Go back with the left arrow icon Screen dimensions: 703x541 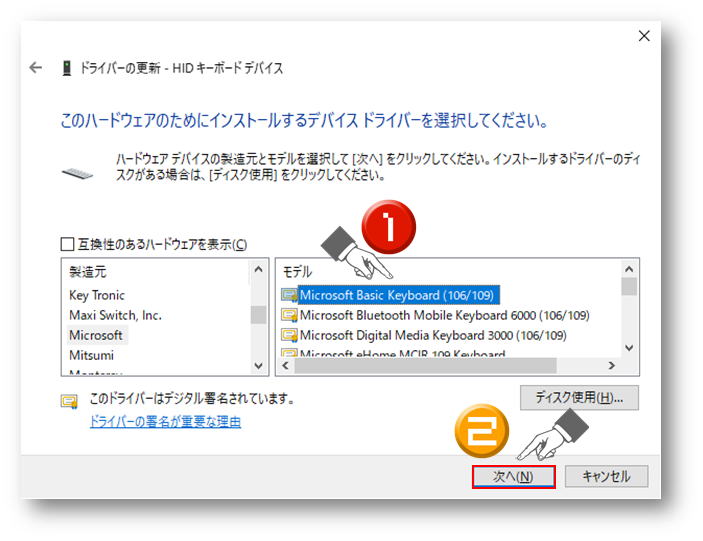[x=35, y=68]
